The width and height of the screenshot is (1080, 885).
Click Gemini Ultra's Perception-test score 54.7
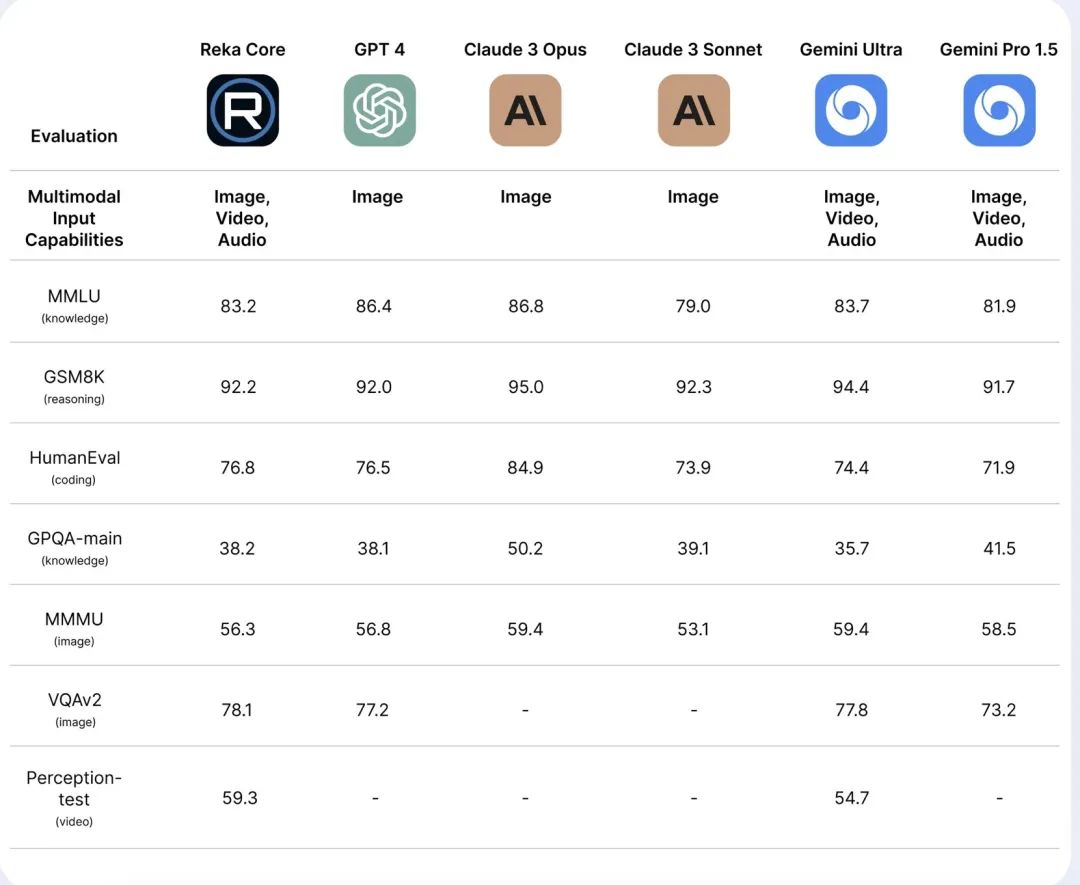tap(851, 798)
